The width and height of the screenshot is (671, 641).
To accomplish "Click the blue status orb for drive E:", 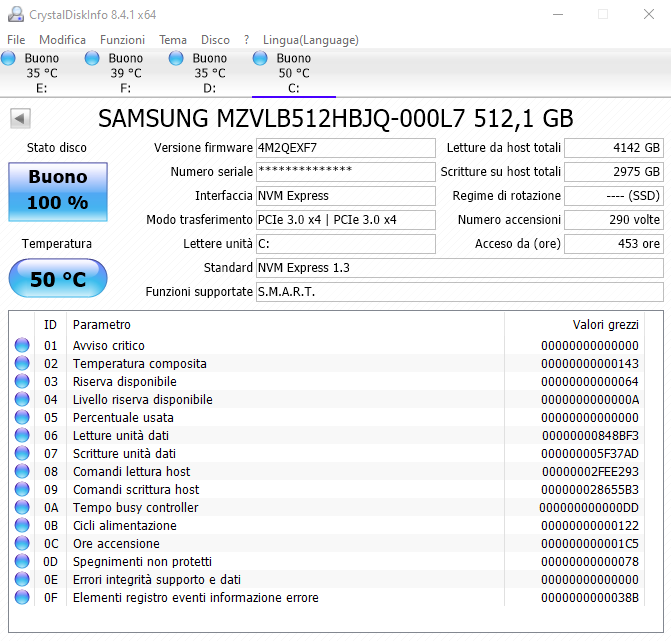I will pos(8,58).
